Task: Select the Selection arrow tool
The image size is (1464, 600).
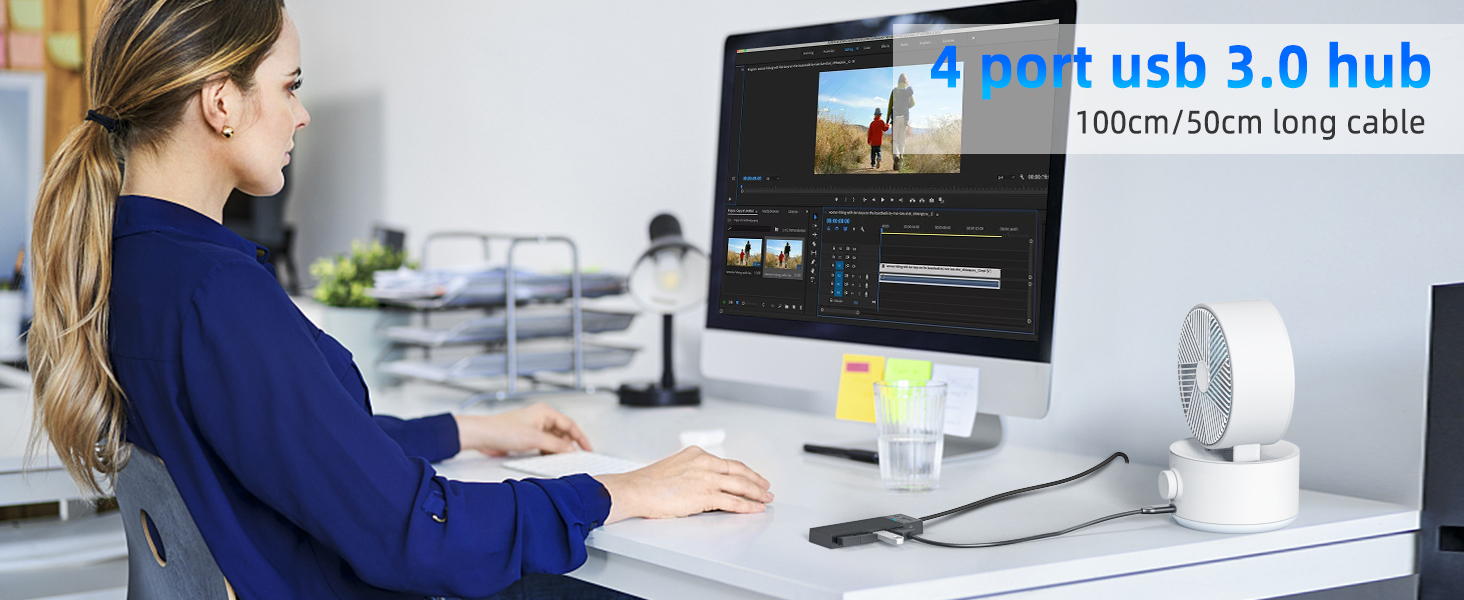Action: coord(814,219)
